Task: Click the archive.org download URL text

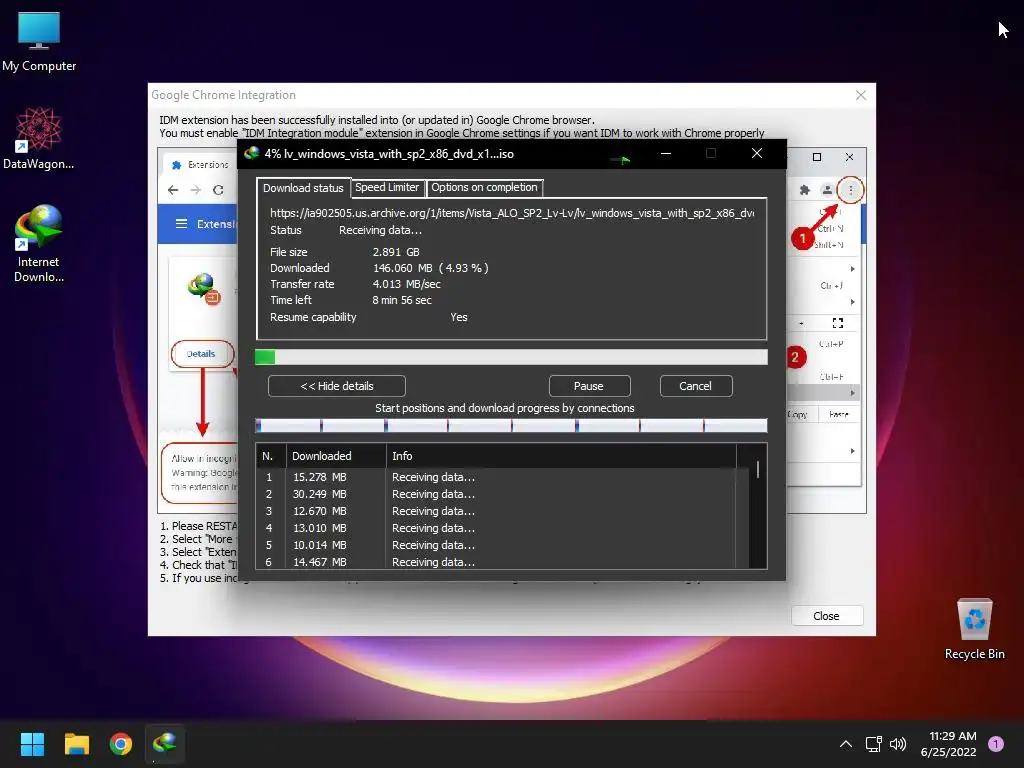Action: 512,213
